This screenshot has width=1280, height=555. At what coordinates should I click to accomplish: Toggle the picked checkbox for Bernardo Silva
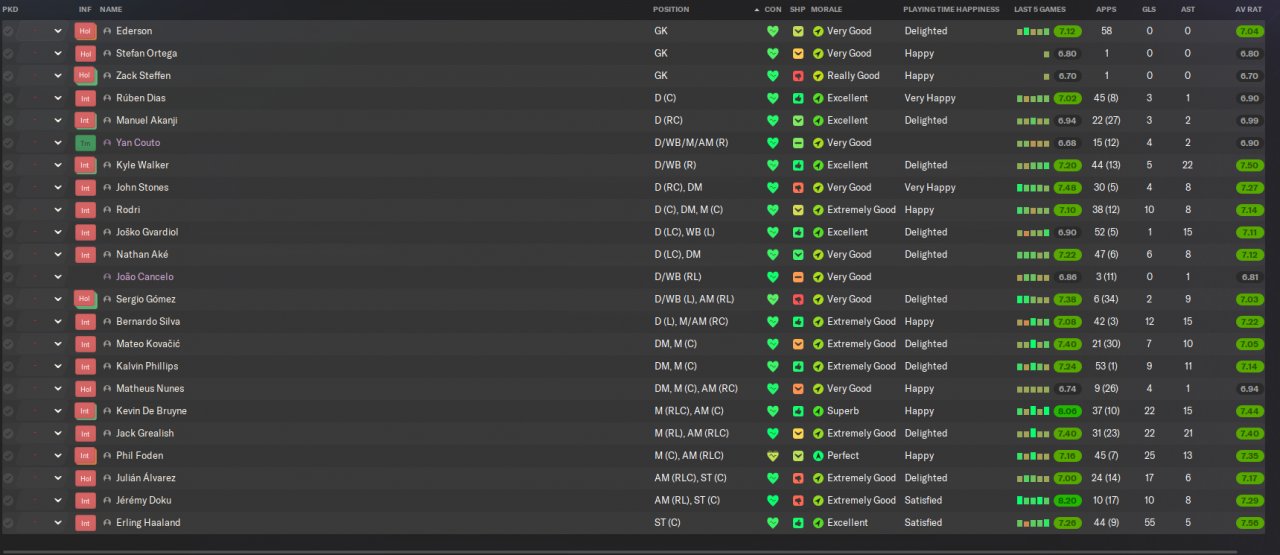tap(8, 322)
